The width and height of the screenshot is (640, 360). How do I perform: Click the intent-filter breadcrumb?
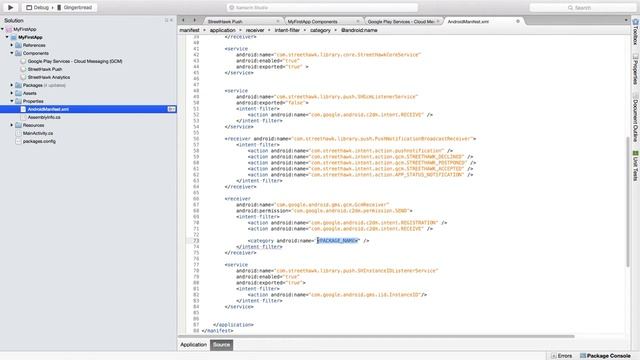click(287, 30)
